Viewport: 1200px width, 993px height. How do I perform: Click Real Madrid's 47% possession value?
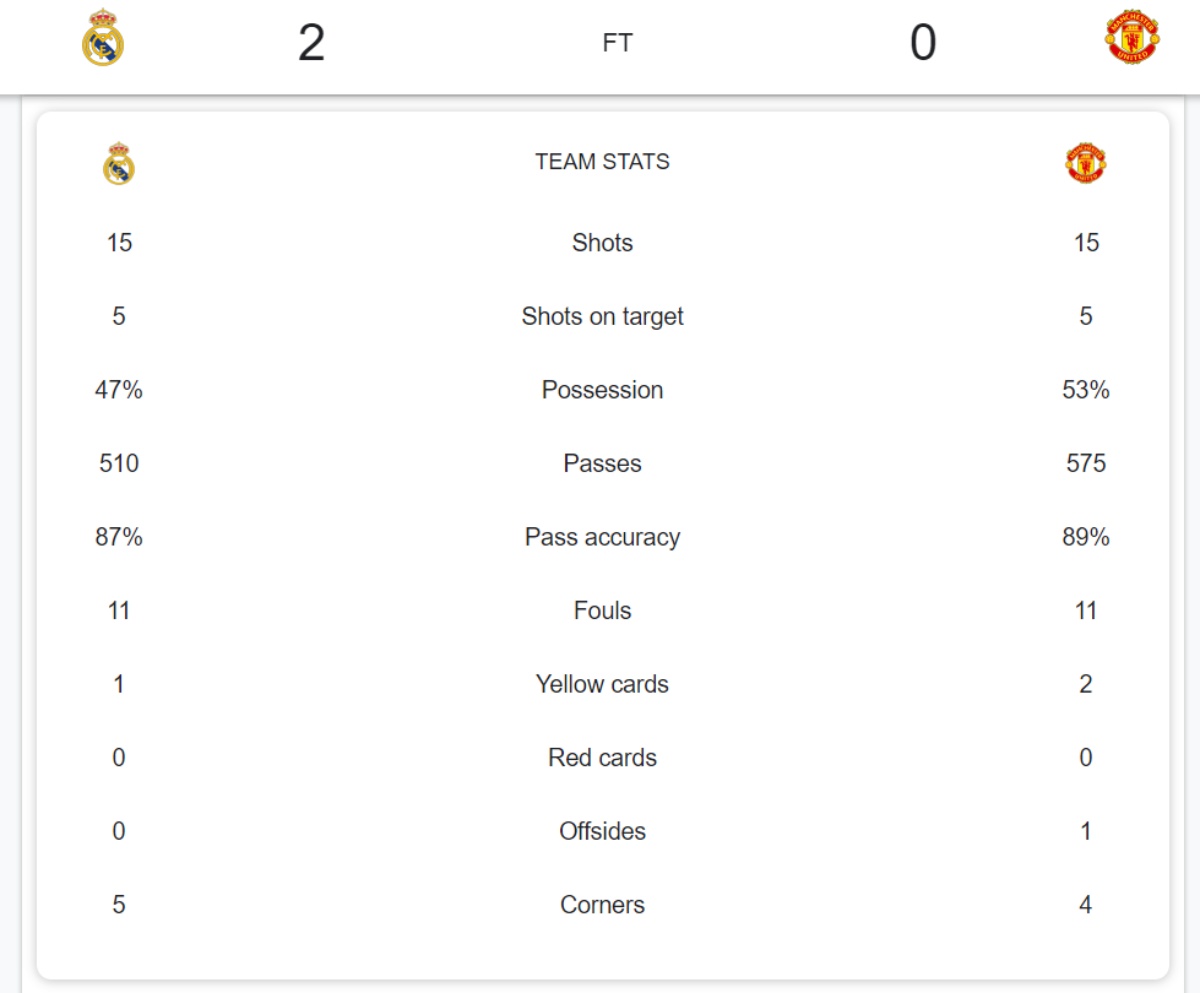pos(119,390)
